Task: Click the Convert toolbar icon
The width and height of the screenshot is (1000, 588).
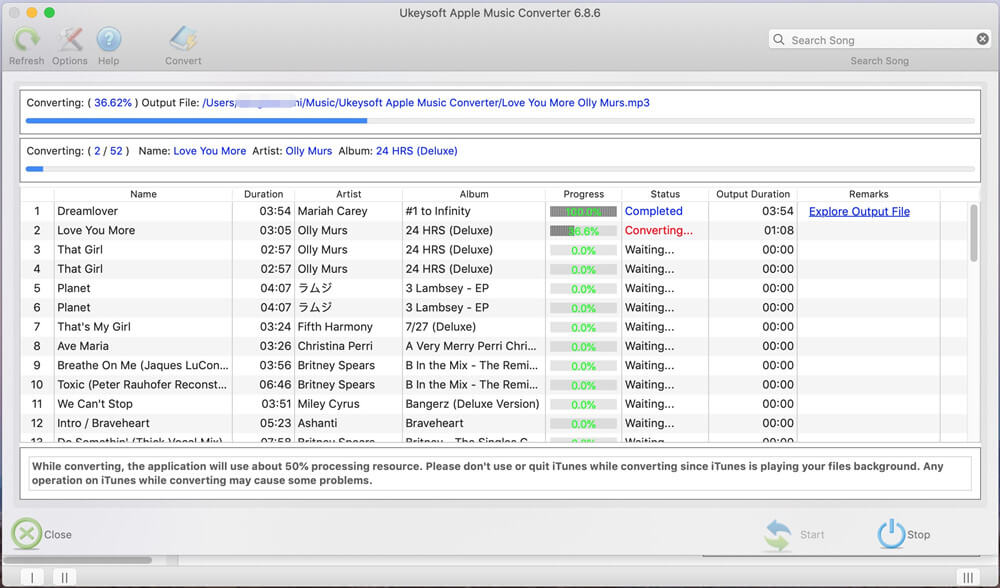Action: 183,40
